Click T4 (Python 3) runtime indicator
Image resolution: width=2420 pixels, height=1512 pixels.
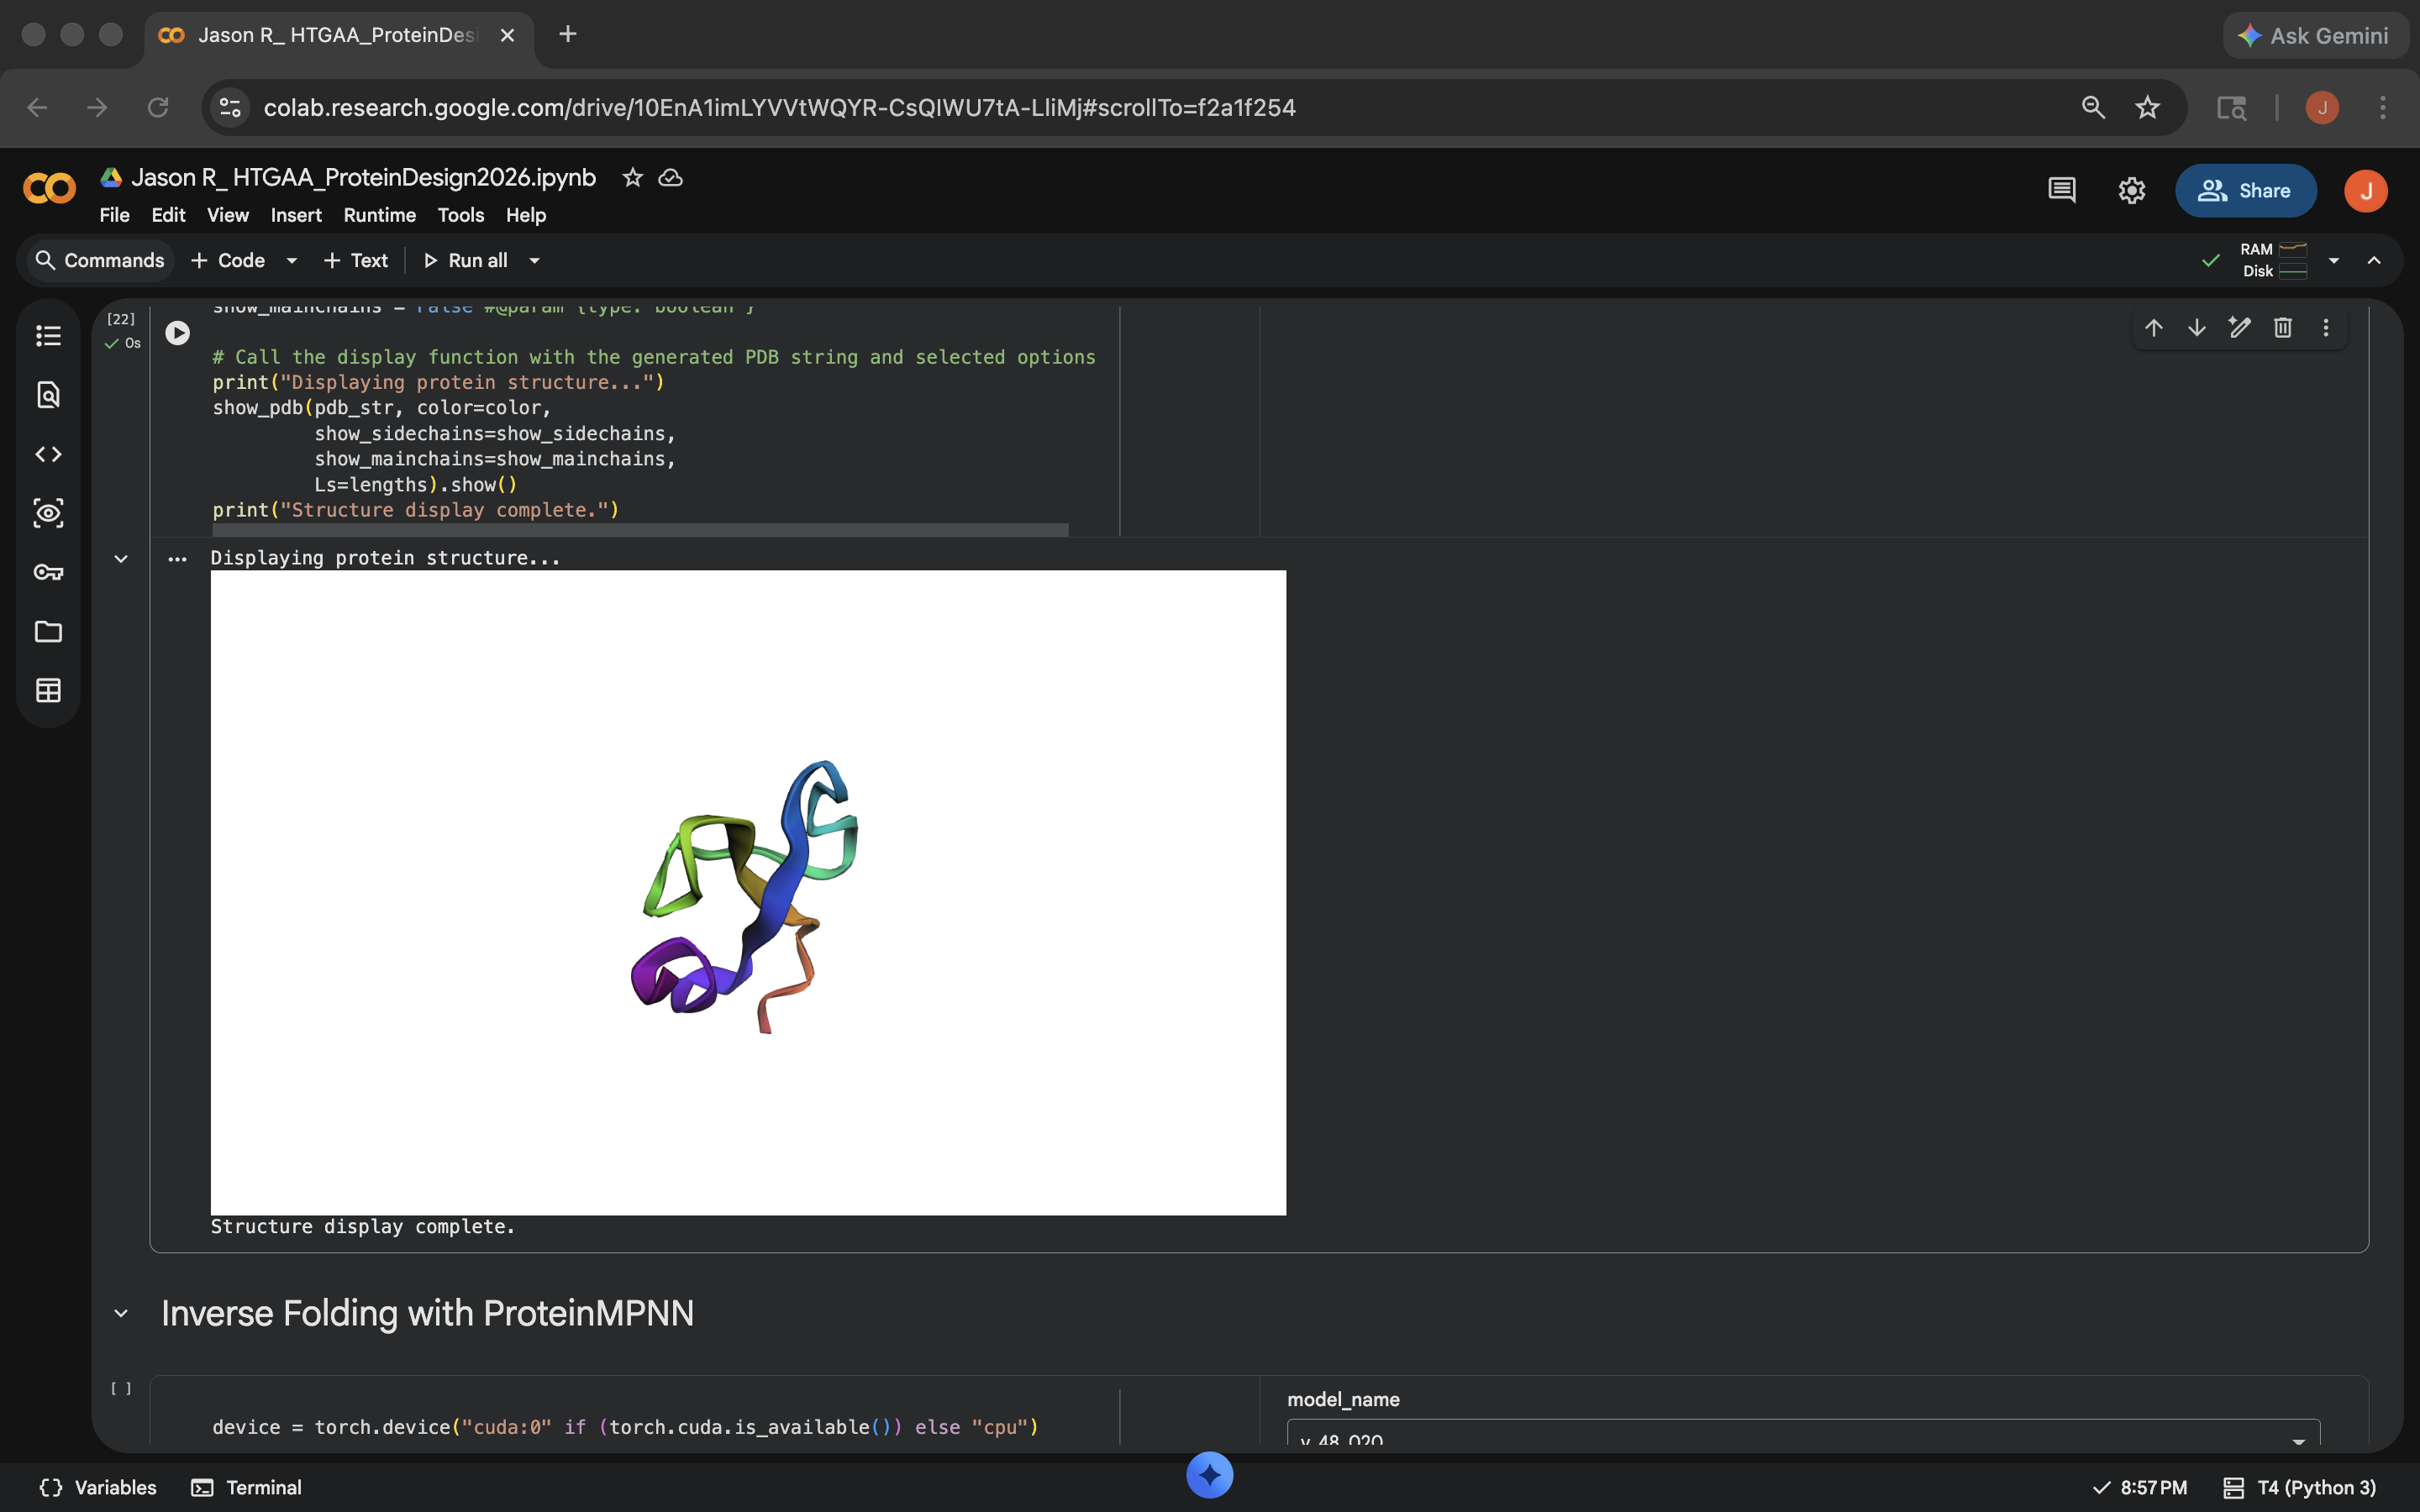tap(2299, 1488)
